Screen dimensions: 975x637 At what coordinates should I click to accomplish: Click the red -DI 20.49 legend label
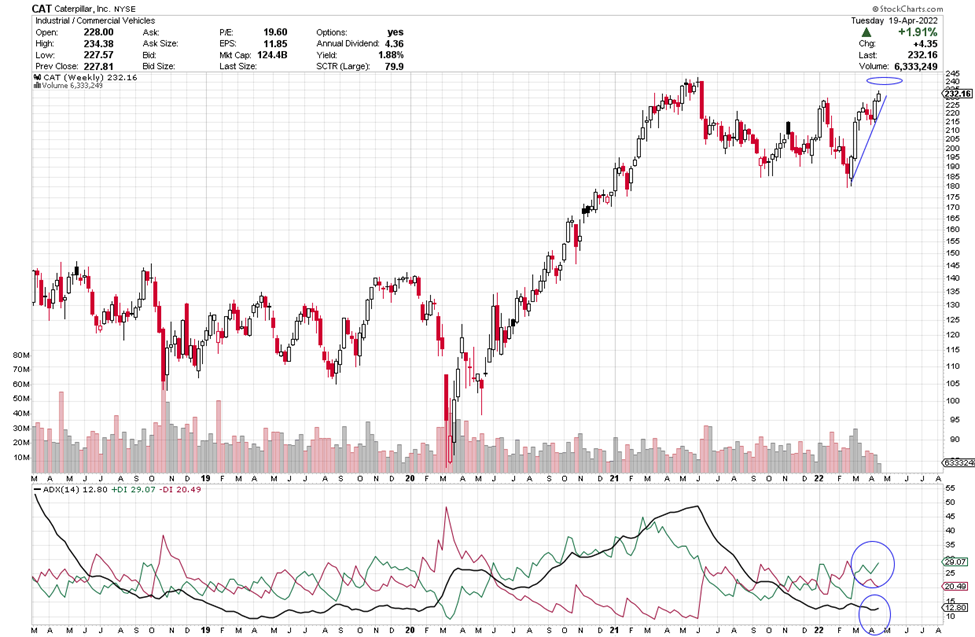click(x=180, y=490)
